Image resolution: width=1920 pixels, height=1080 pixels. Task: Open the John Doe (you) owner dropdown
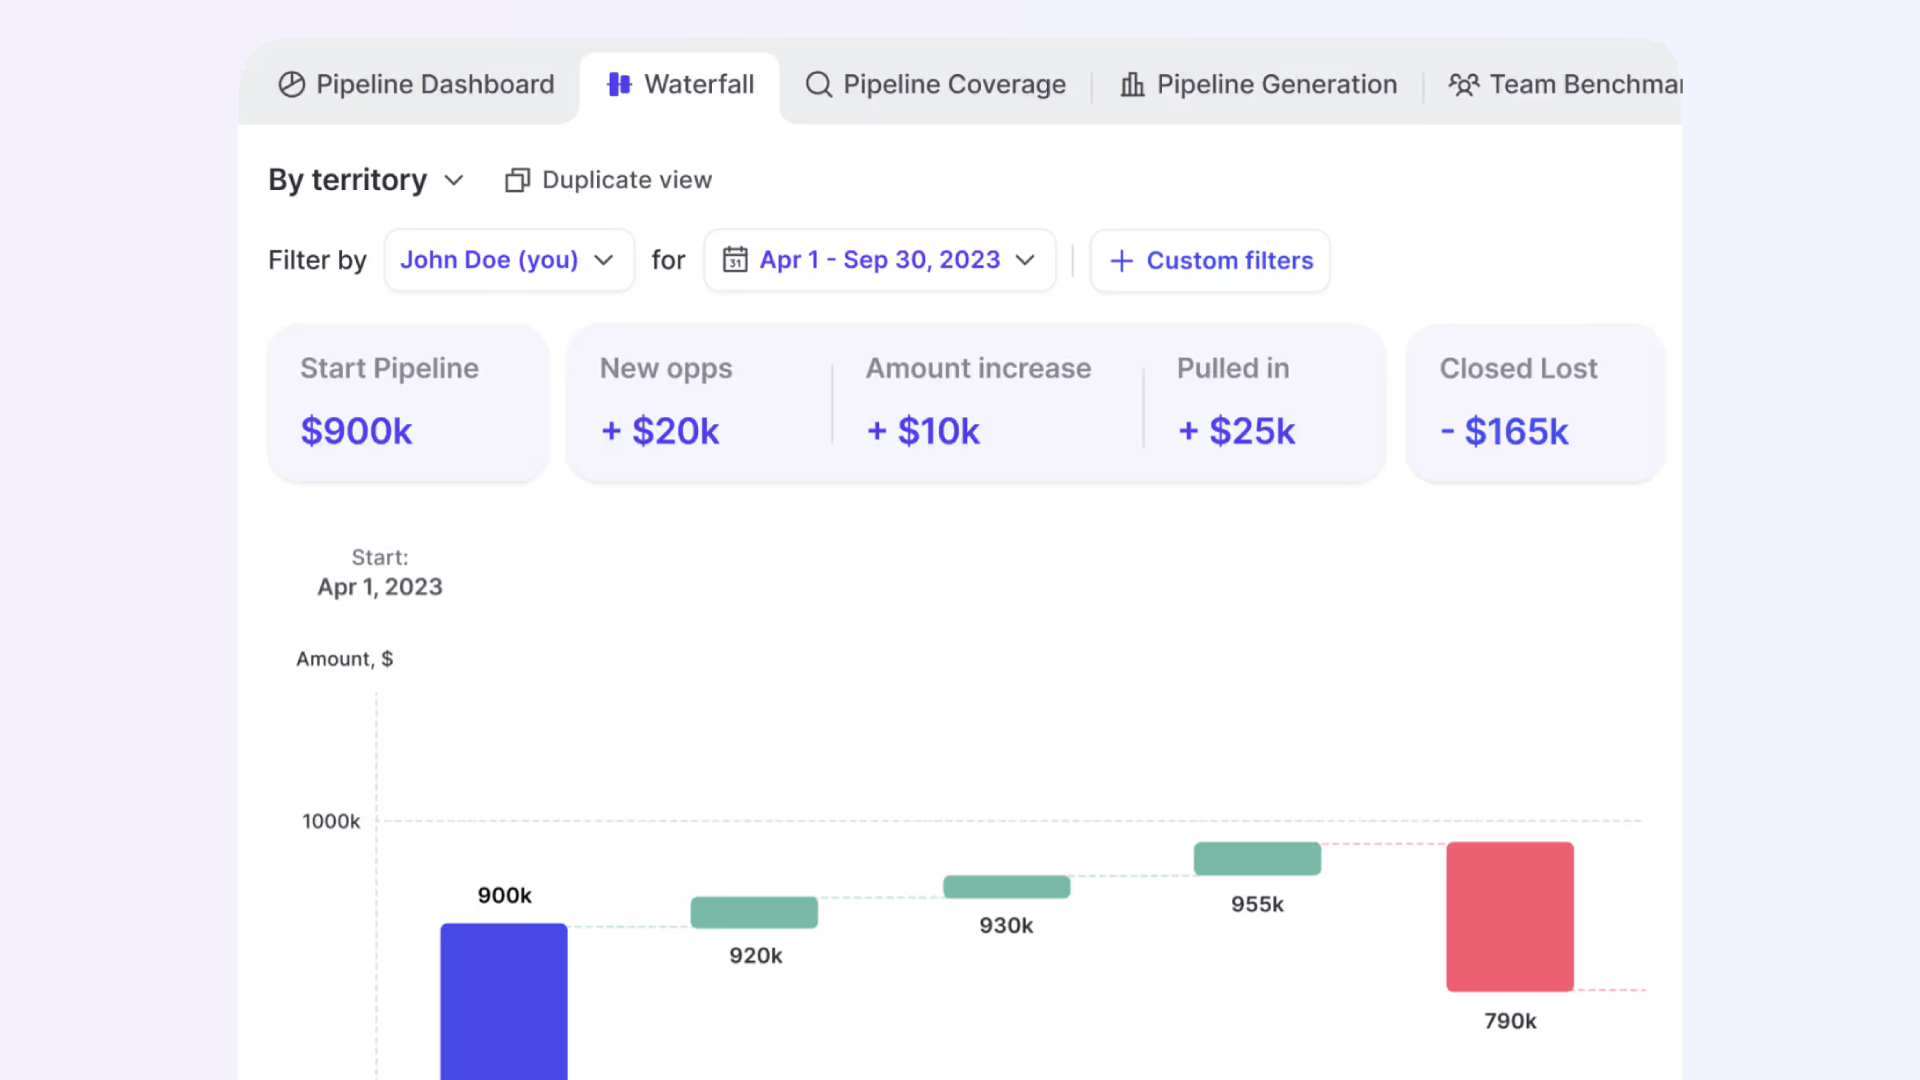[509, 260]
